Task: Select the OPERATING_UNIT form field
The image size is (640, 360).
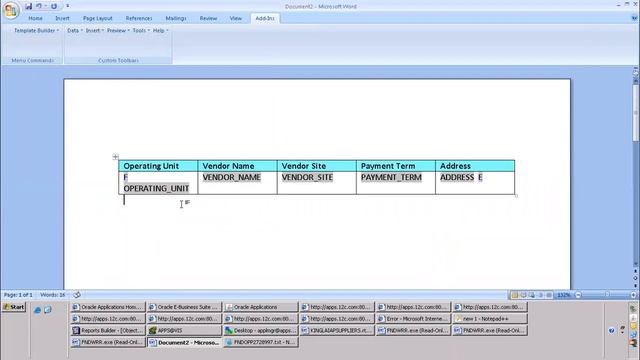Action: [x=156, y=189]
